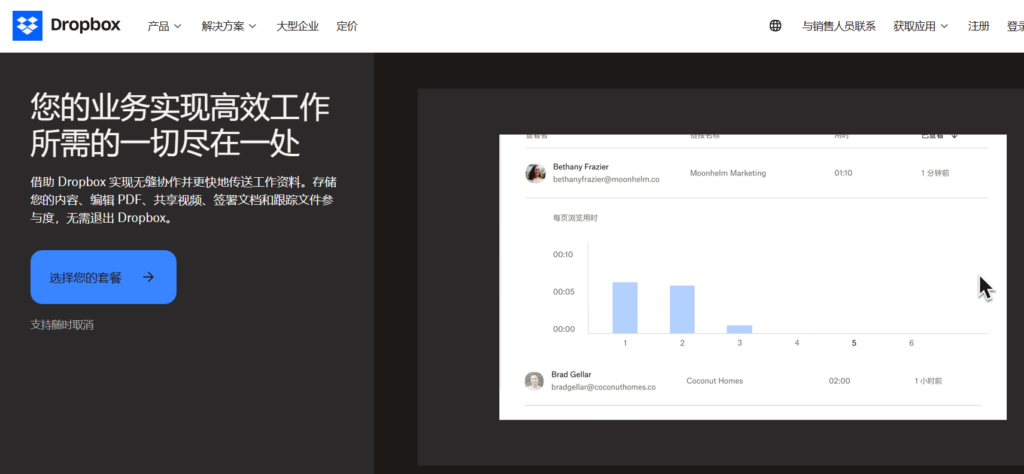This screenshot has height=474, width=1024.
Task: Click Brad Gellar's avatar photo
Action: (x=534, y=381)
